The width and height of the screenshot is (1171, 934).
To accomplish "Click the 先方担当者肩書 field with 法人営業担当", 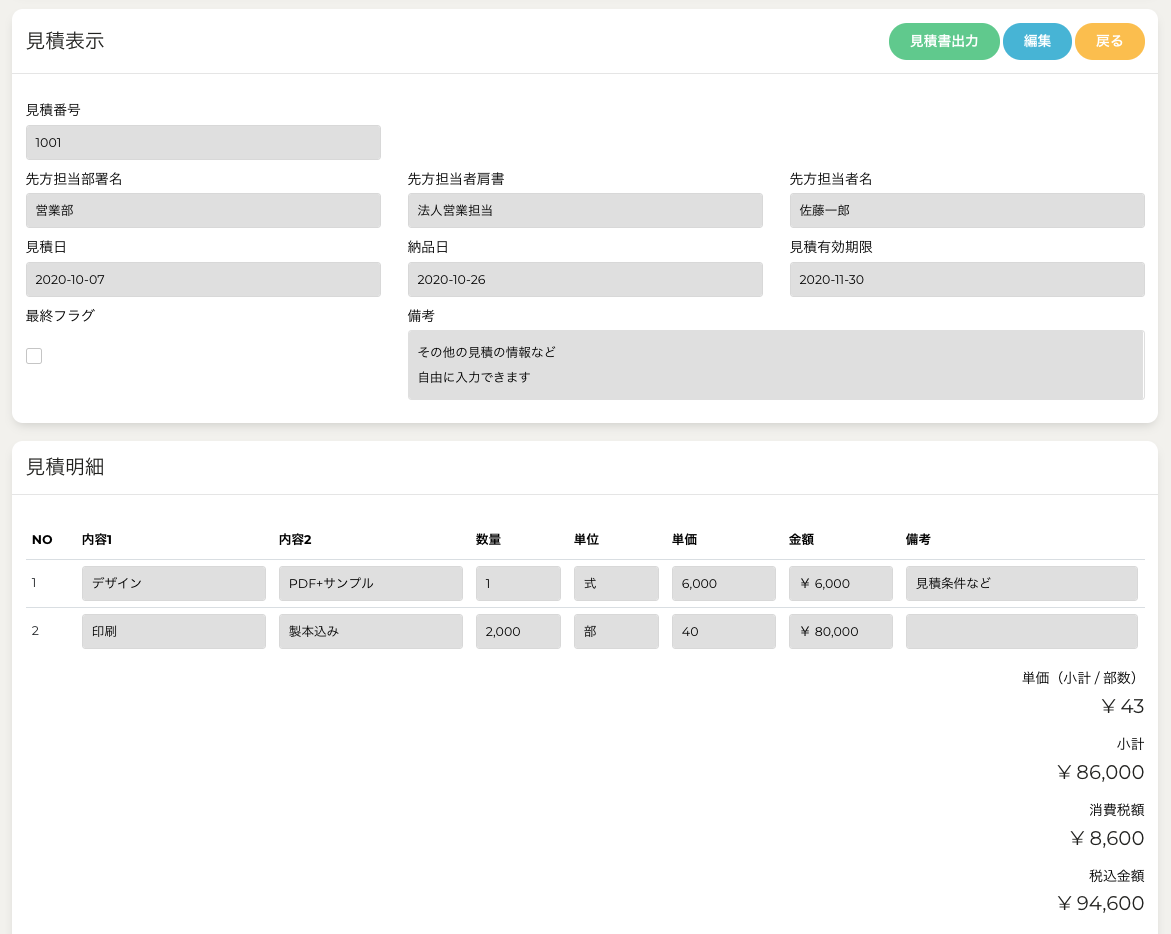I will click(585, 211).
